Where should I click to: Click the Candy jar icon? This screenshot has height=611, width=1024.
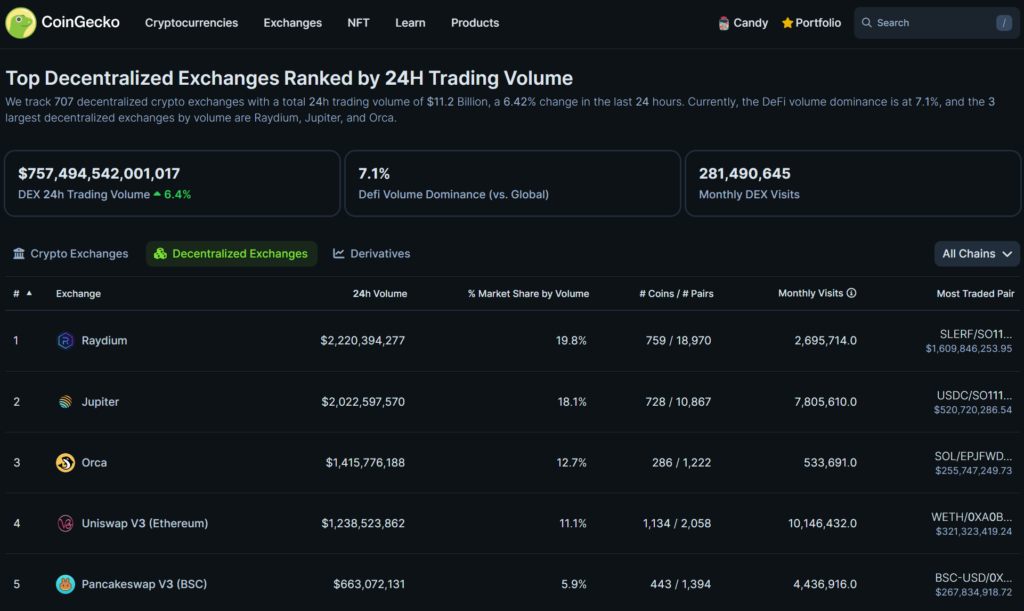[724, 23]
